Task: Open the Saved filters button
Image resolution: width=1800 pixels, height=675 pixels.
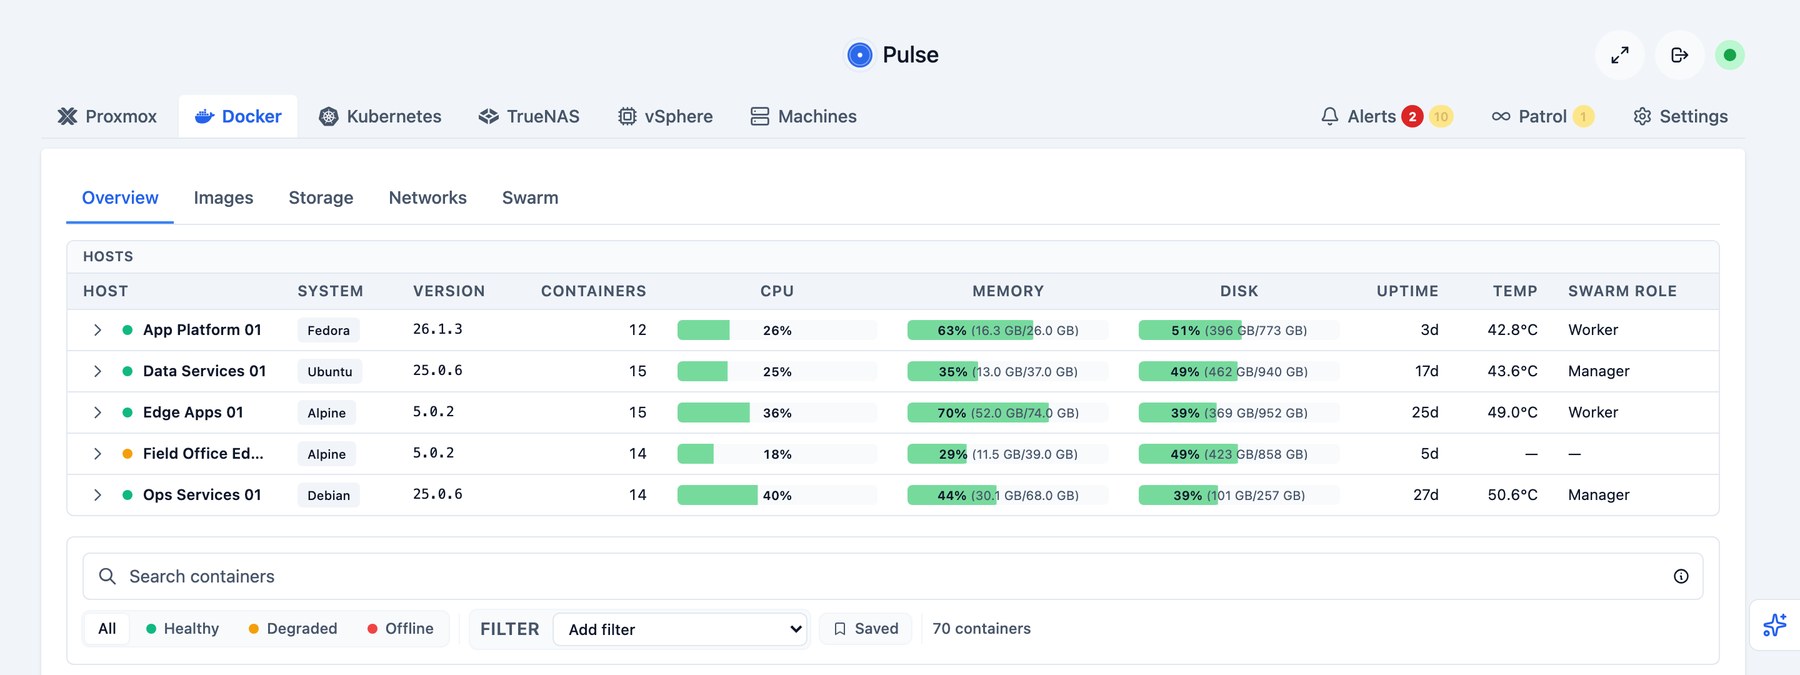Action: (866, 629)
